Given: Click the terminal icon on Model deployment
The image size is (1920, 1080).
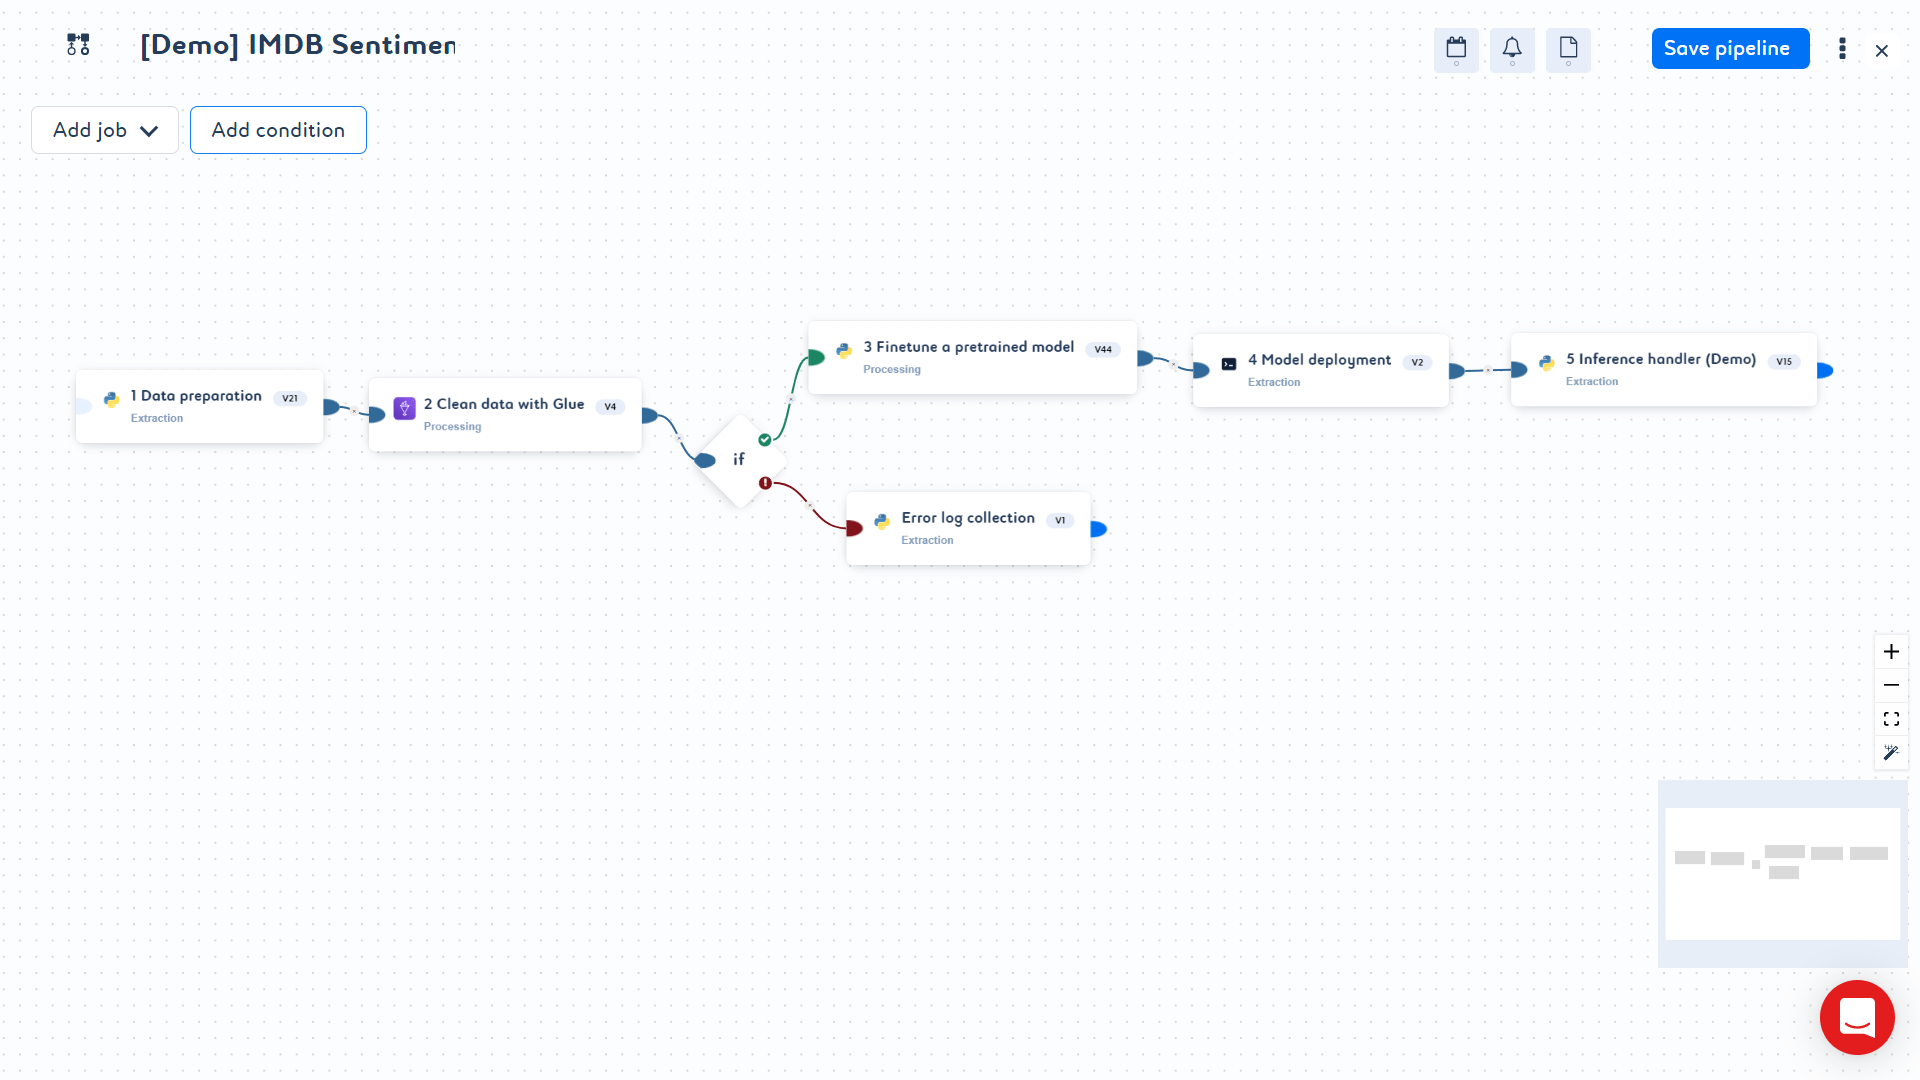Looking at the screenshot, I should coord(1229,364).
